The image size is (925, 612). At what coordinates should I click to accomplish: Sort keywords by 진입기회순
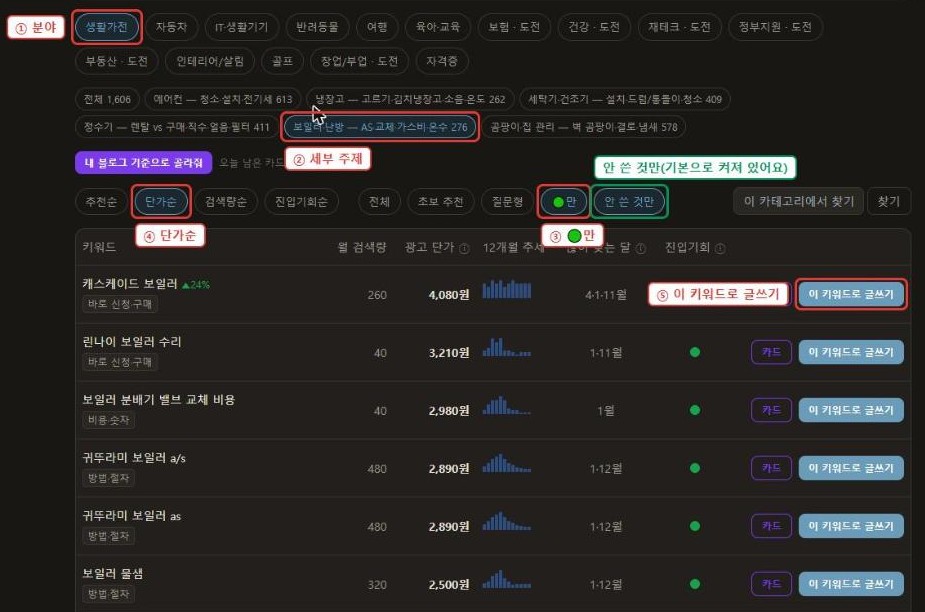pos(301,202)
